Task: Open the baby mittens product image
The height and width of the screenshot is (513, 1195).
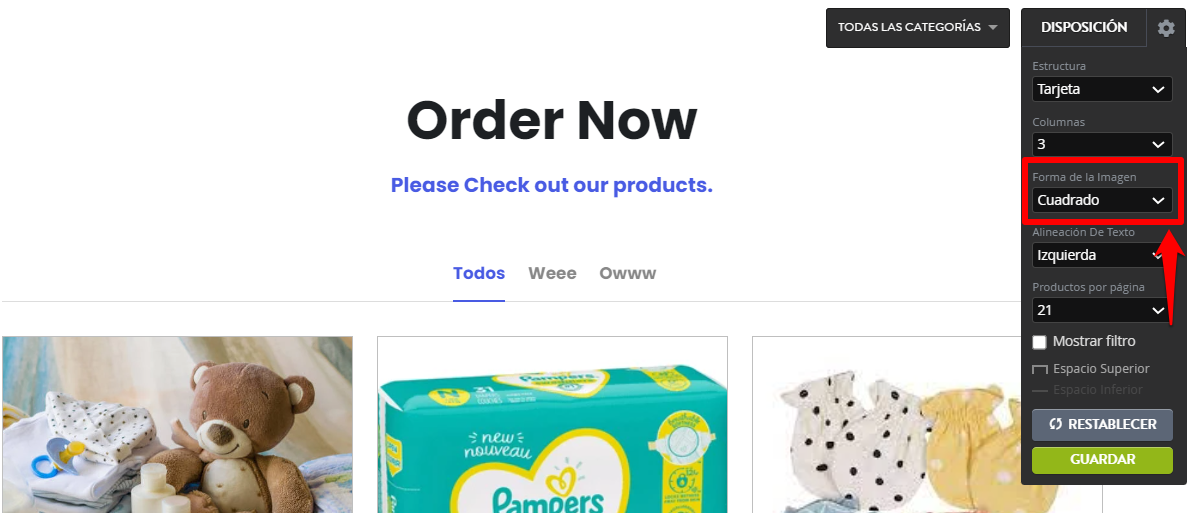Action: click(x=886, y=425)
